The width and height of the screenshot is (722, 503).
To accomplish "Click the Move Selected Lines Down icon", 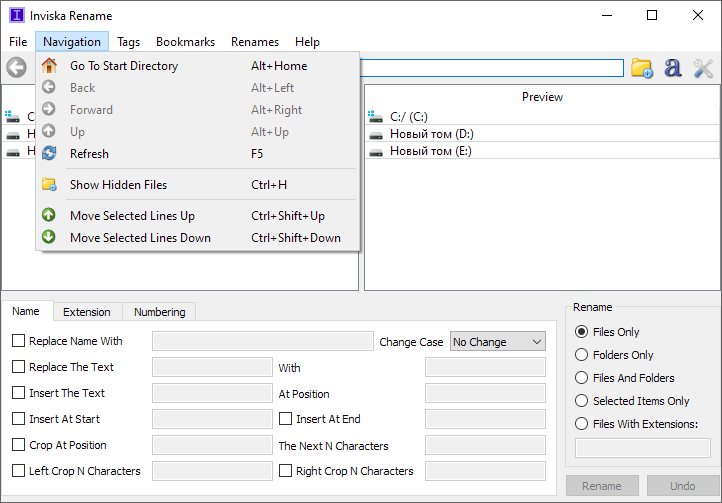I will click(49, 238).
